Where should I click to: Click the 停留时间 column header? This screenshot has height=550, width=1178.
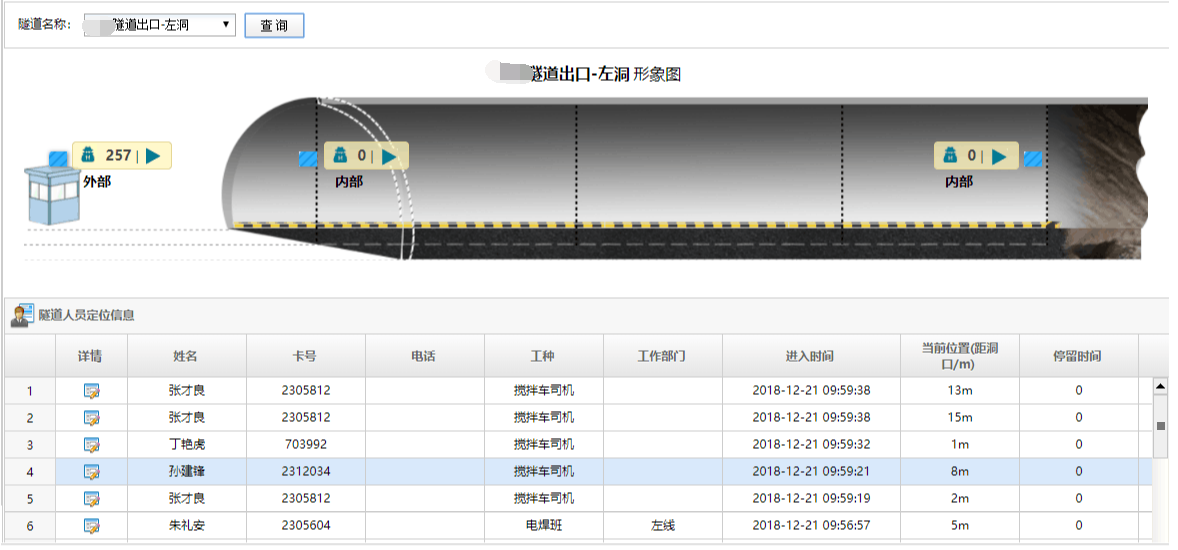coord(1079,356)
